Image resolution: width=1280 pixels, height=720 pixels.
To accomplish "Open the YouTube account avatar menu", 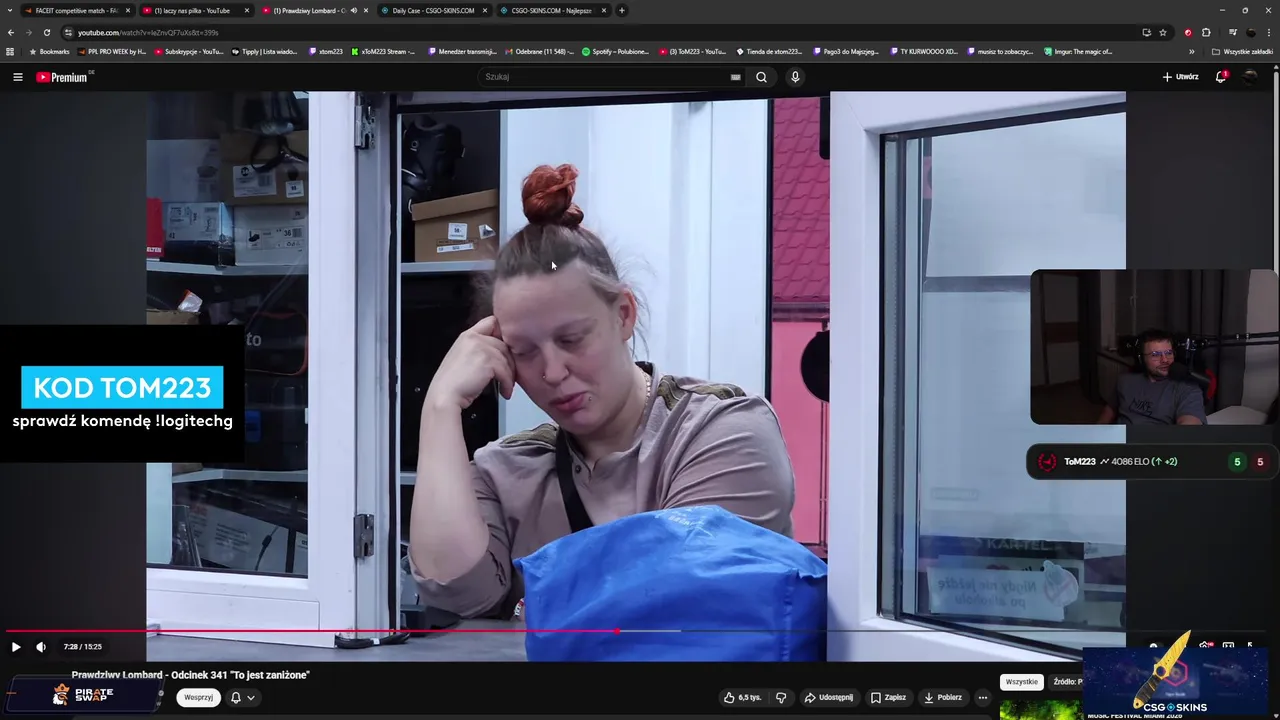I will click(x=1250, y=77).
